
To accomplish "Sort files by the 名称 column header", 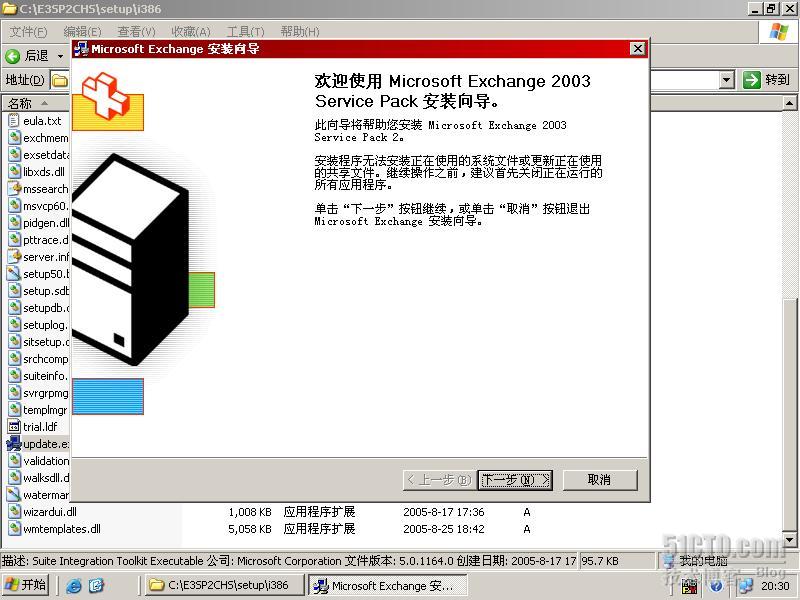I will point(35,104).
